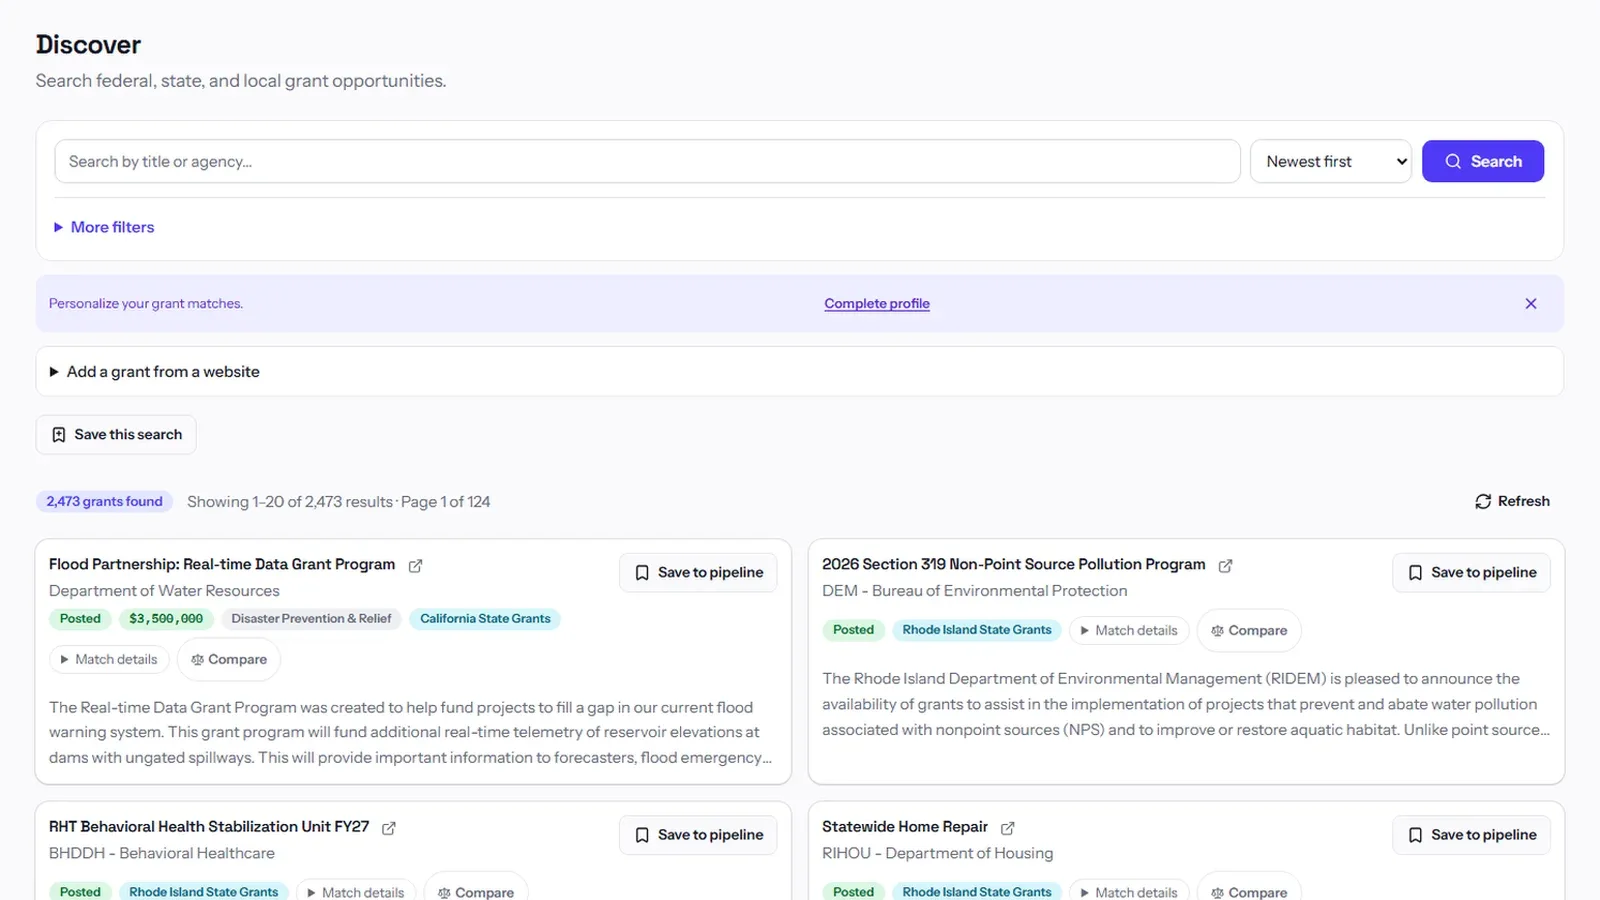
Task: Click Posted badge on Flood Partnership card
Action: 80,619
